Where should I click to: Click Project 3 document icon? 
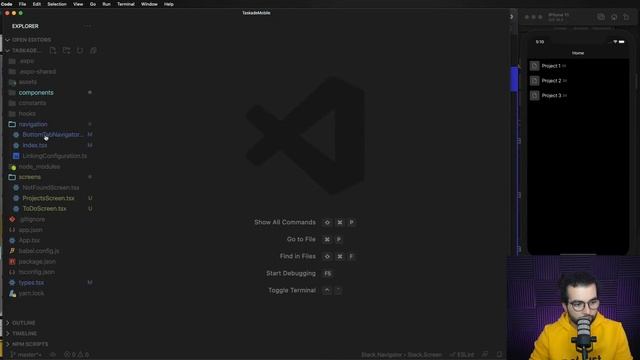pyautogui.click(x=534, y=95)
